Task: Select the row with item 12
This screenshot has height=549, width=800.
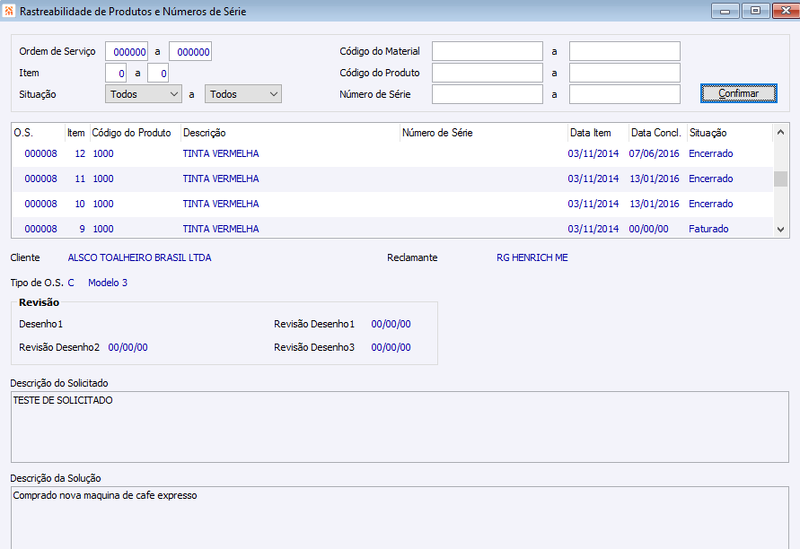Action: pos(392,154)
